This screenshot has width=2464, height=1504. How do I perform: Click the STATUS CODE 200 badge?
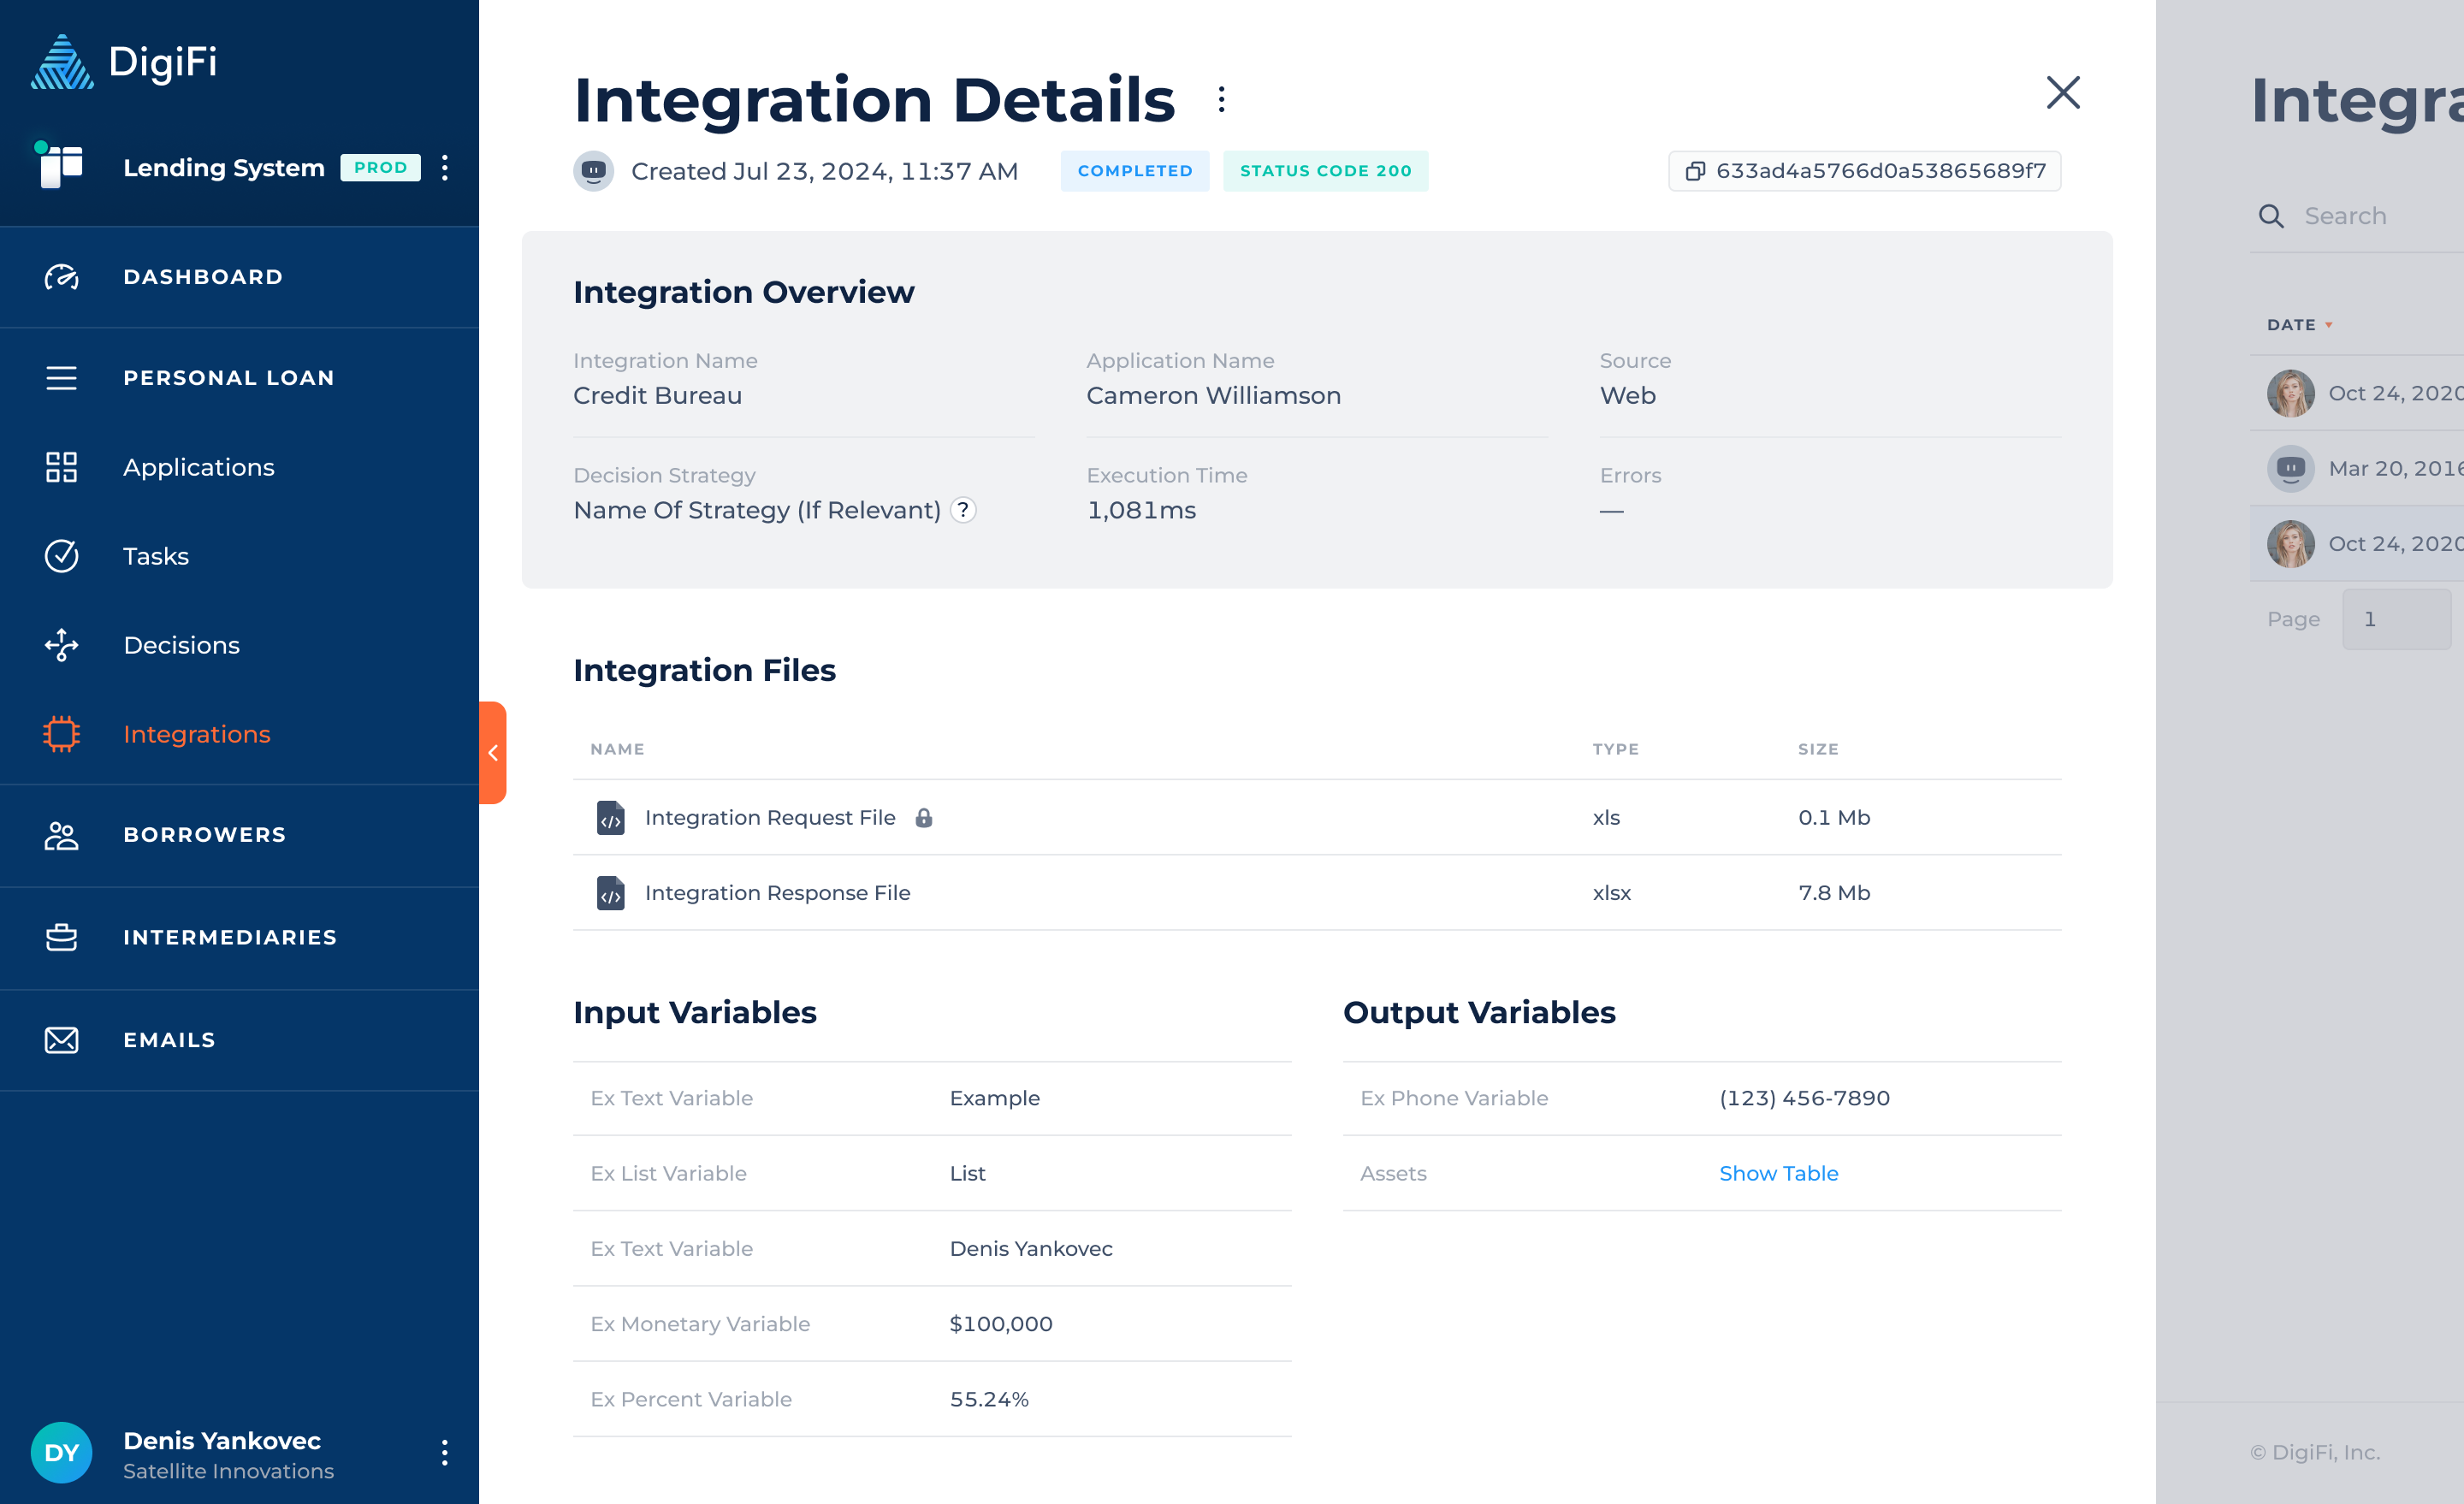click(x=1326, y=170)
